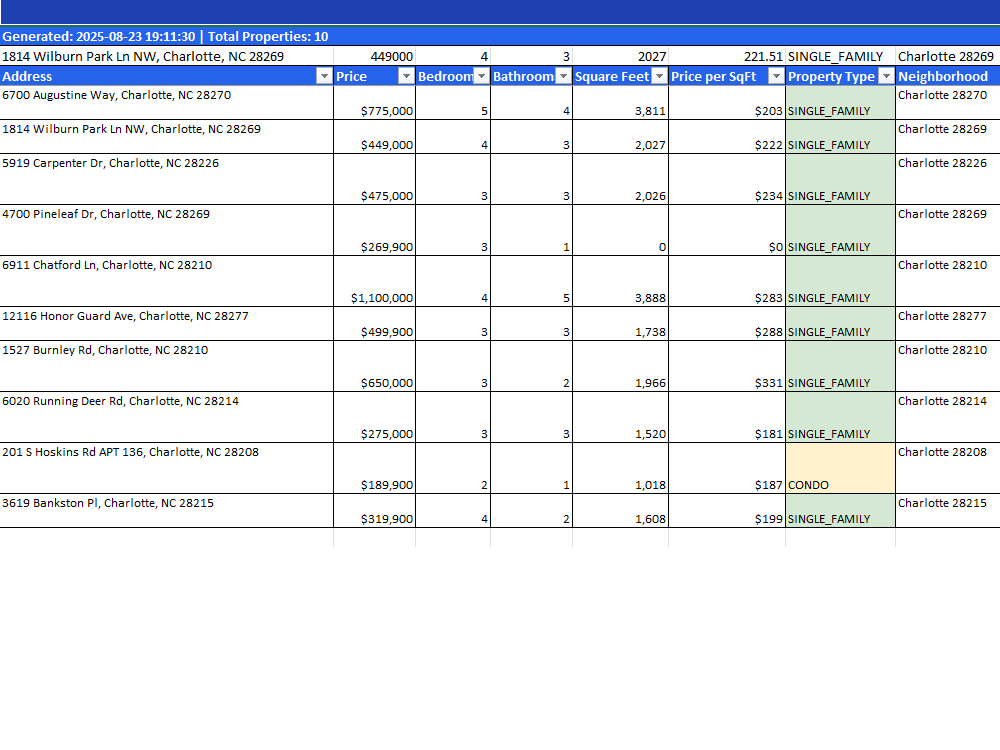Click the Charlotte 28277 neighborhood cell

click(x=948, y=324)
